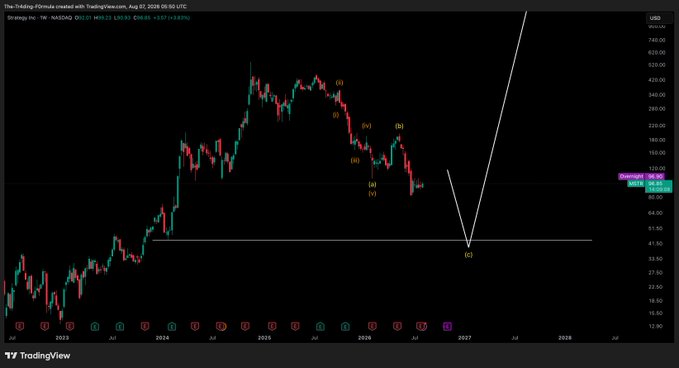Click the 2025 label on the time axis
This screenshot has height=368, width=679.
(265, 338)
